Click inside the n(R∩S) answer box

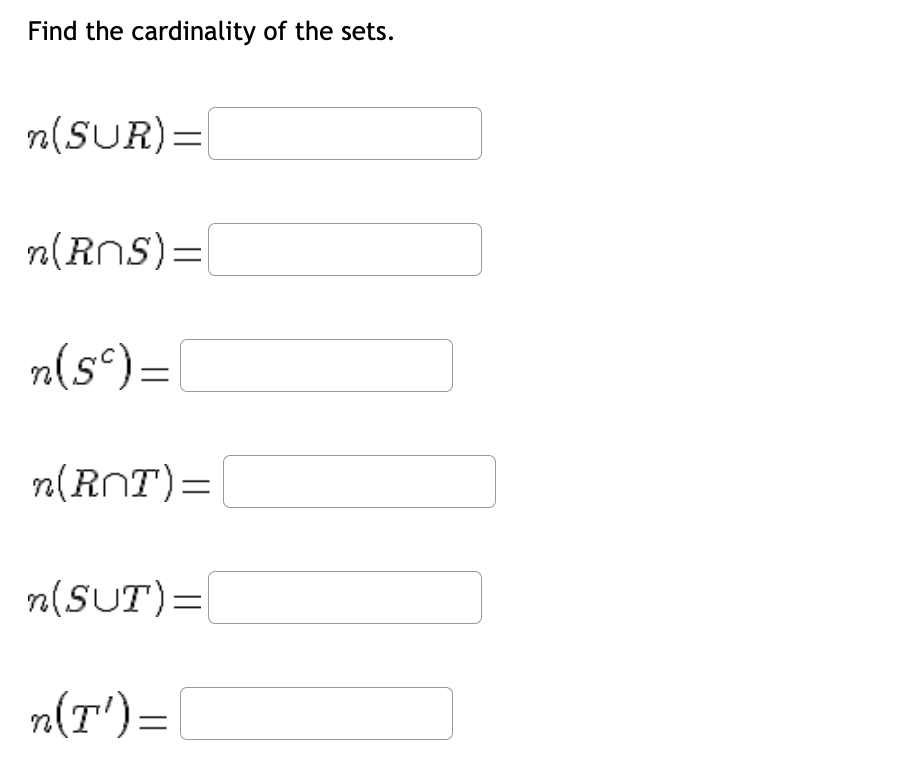coord(344,249)
